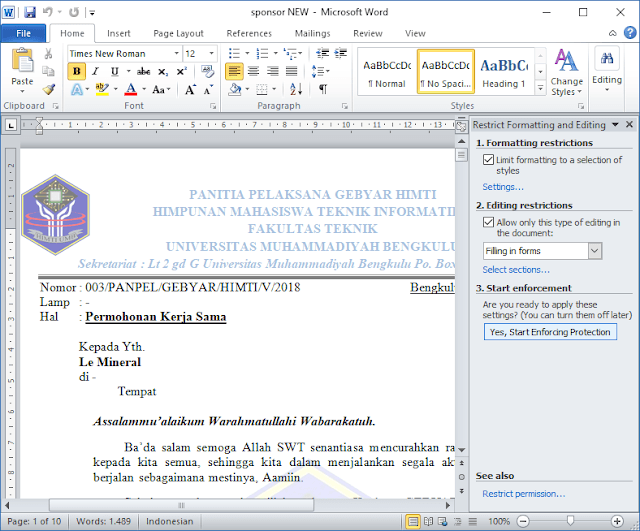This screenshot has width=640, height=531.
Task: Switch to Web Layout view
Action: tap(442, 521)
